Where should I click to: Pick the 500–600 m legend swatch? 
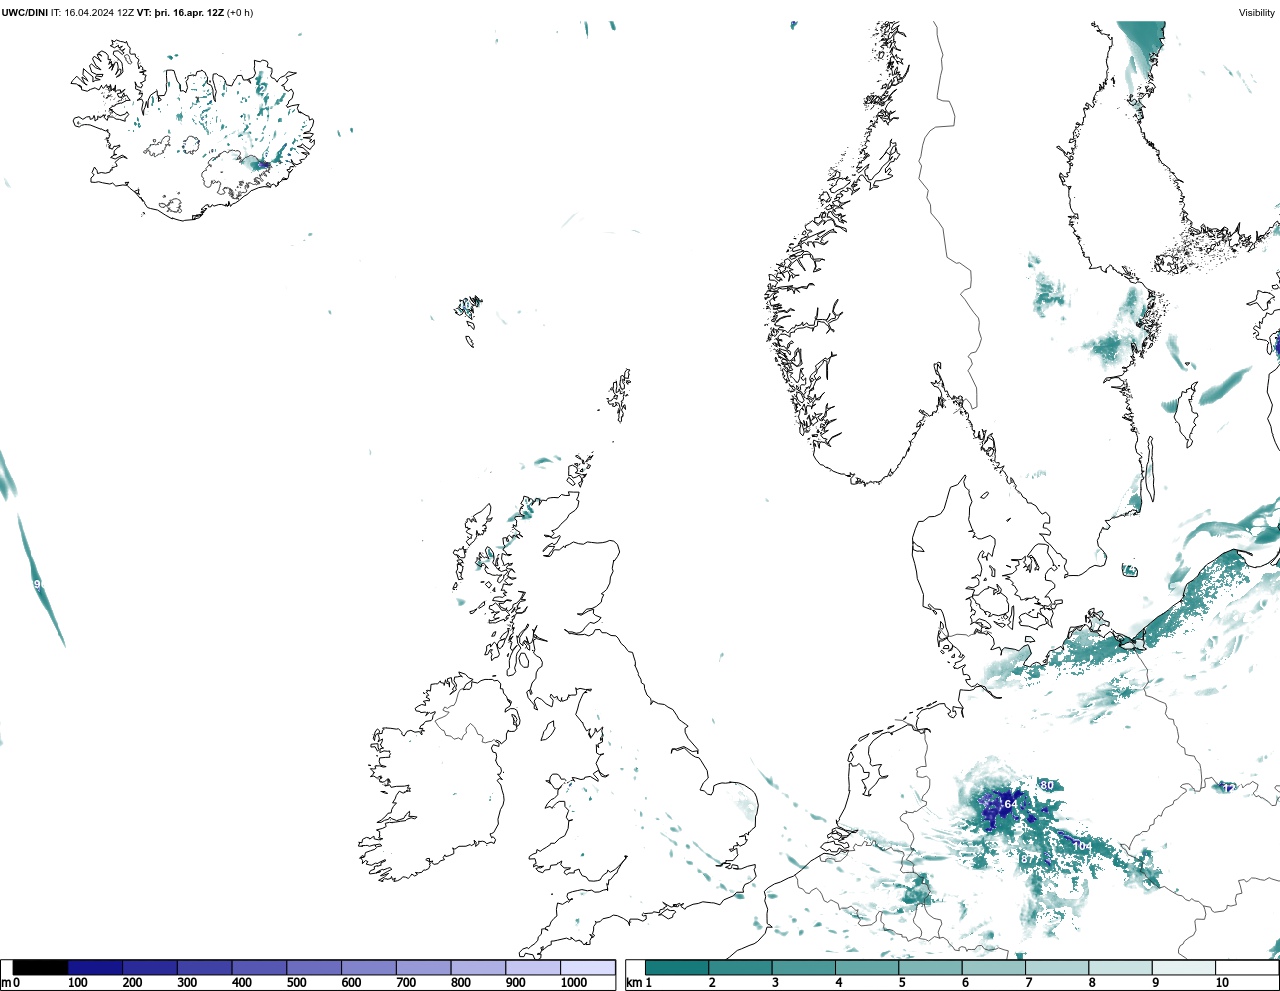pos(314,967)
